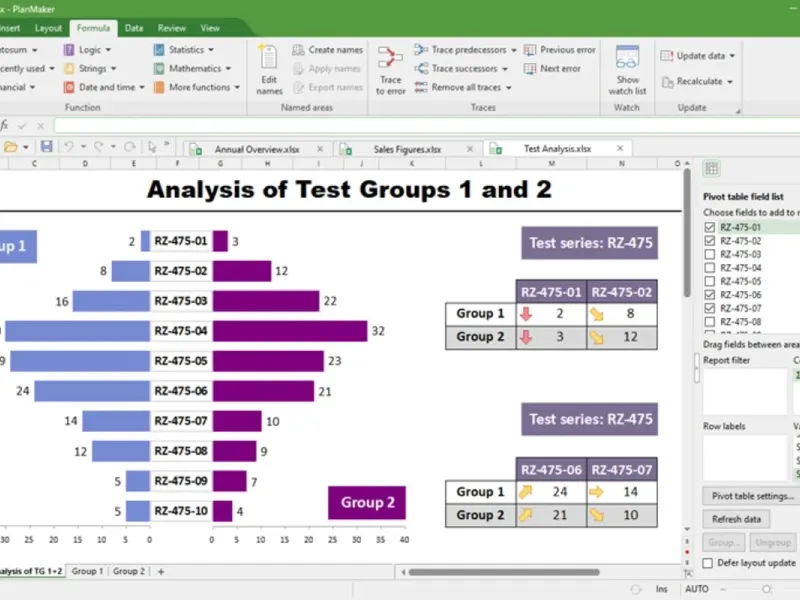Click the horizontal sheet scrollbar
Image resolution: width=800 pixels, height=600 pixels.
pyautogui.click(x=504, y=572)
